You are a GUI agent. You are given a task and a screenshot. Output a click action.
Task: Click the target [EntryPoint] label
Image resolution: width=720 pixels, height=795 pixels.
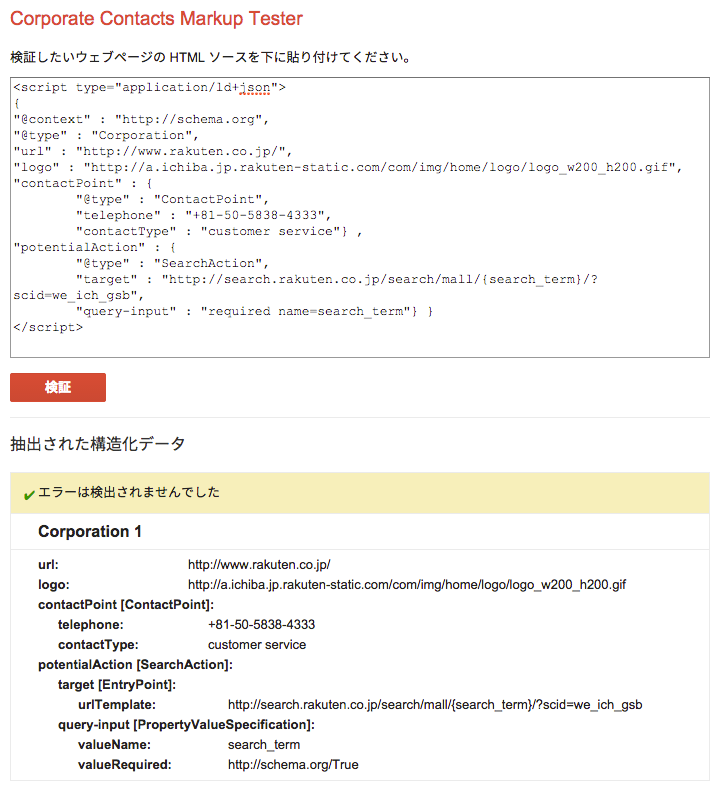(x=117, y=684)
